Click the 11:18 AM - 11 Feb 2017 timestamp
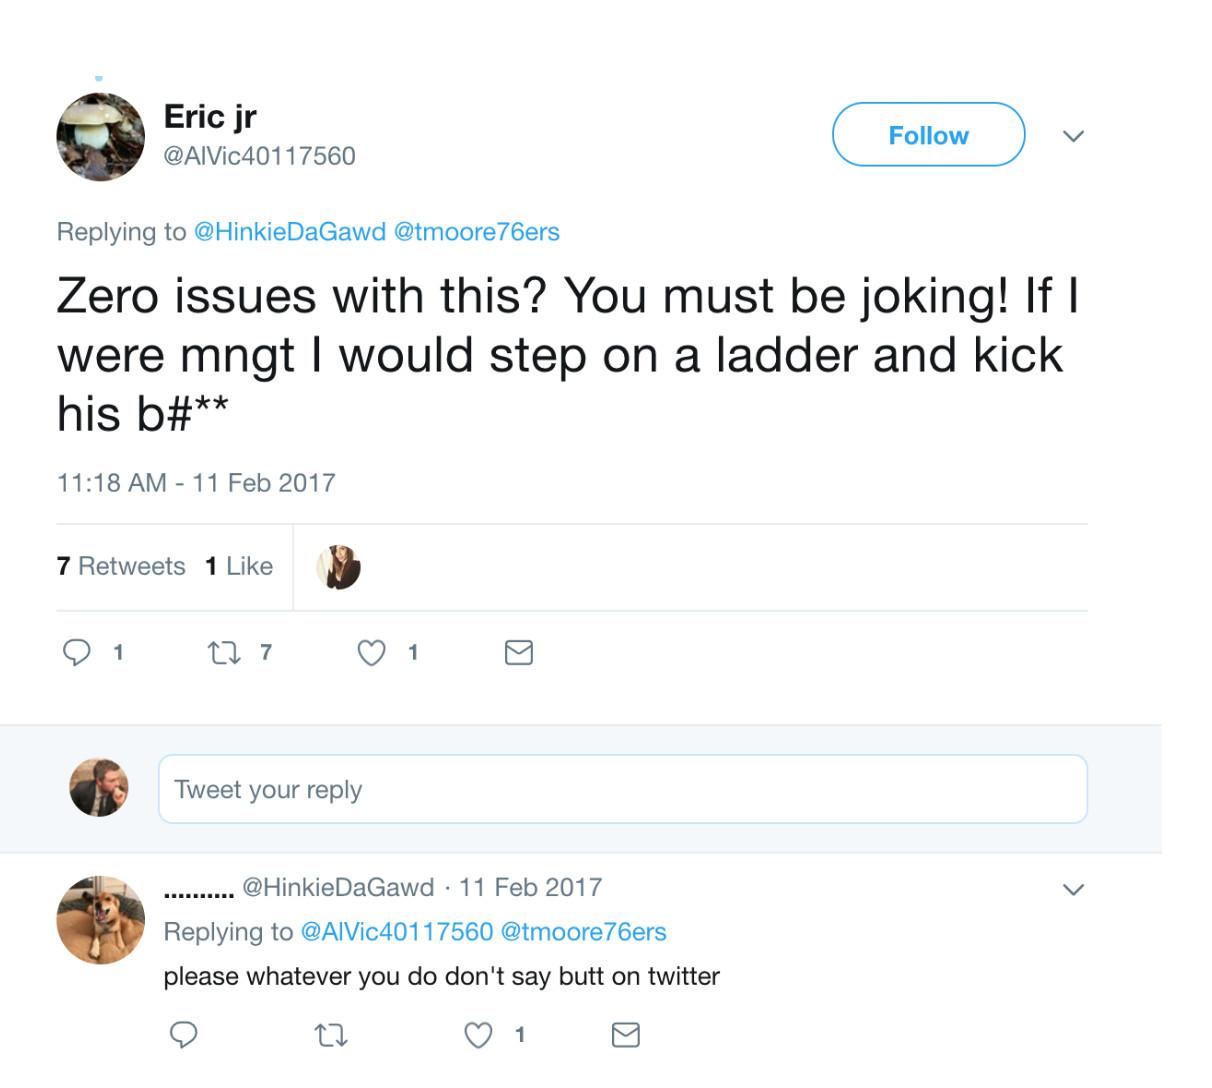1212x1088 pixels. 196,483
